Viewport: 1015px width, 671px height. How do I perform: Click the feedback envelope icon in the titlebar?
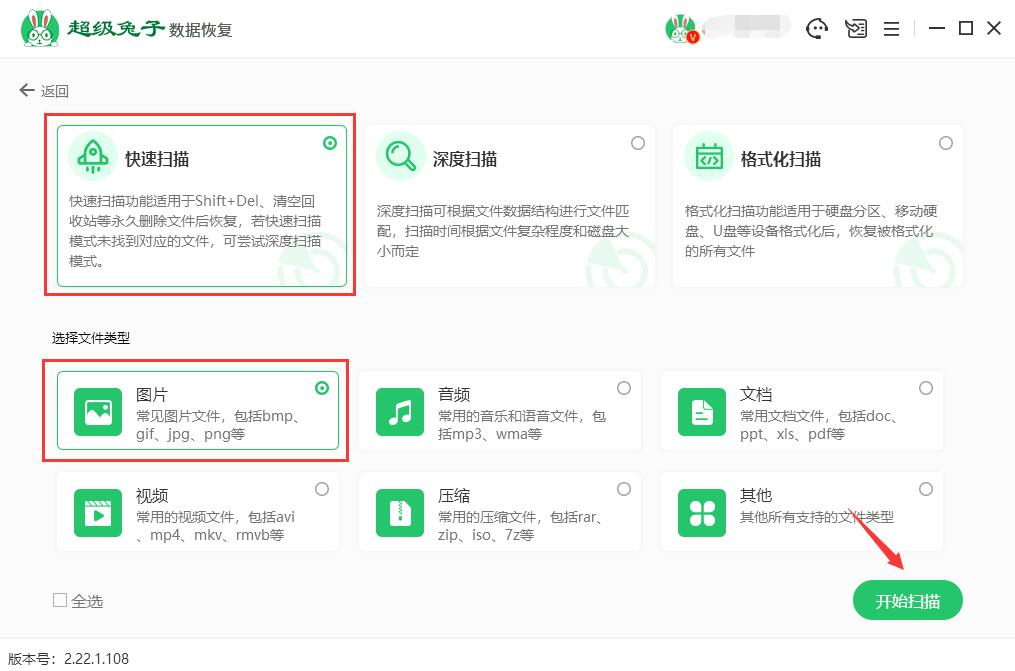(x=856, y=28)
